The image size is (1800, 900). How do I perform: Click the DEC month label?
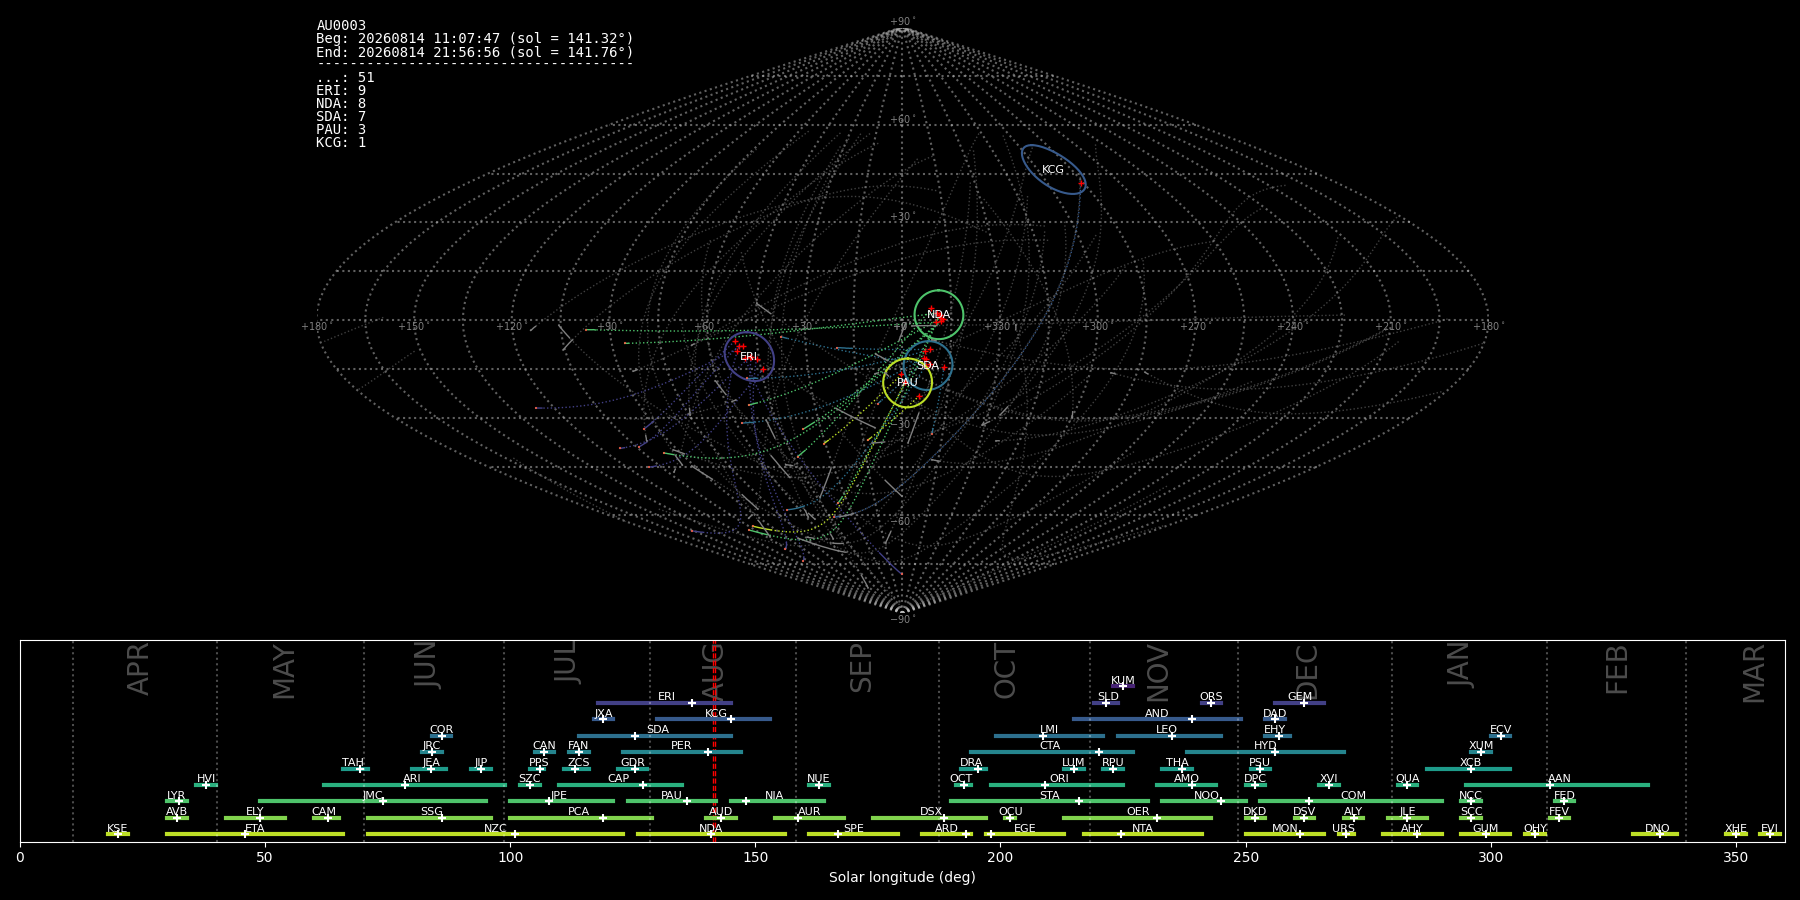pos(1307,671)
